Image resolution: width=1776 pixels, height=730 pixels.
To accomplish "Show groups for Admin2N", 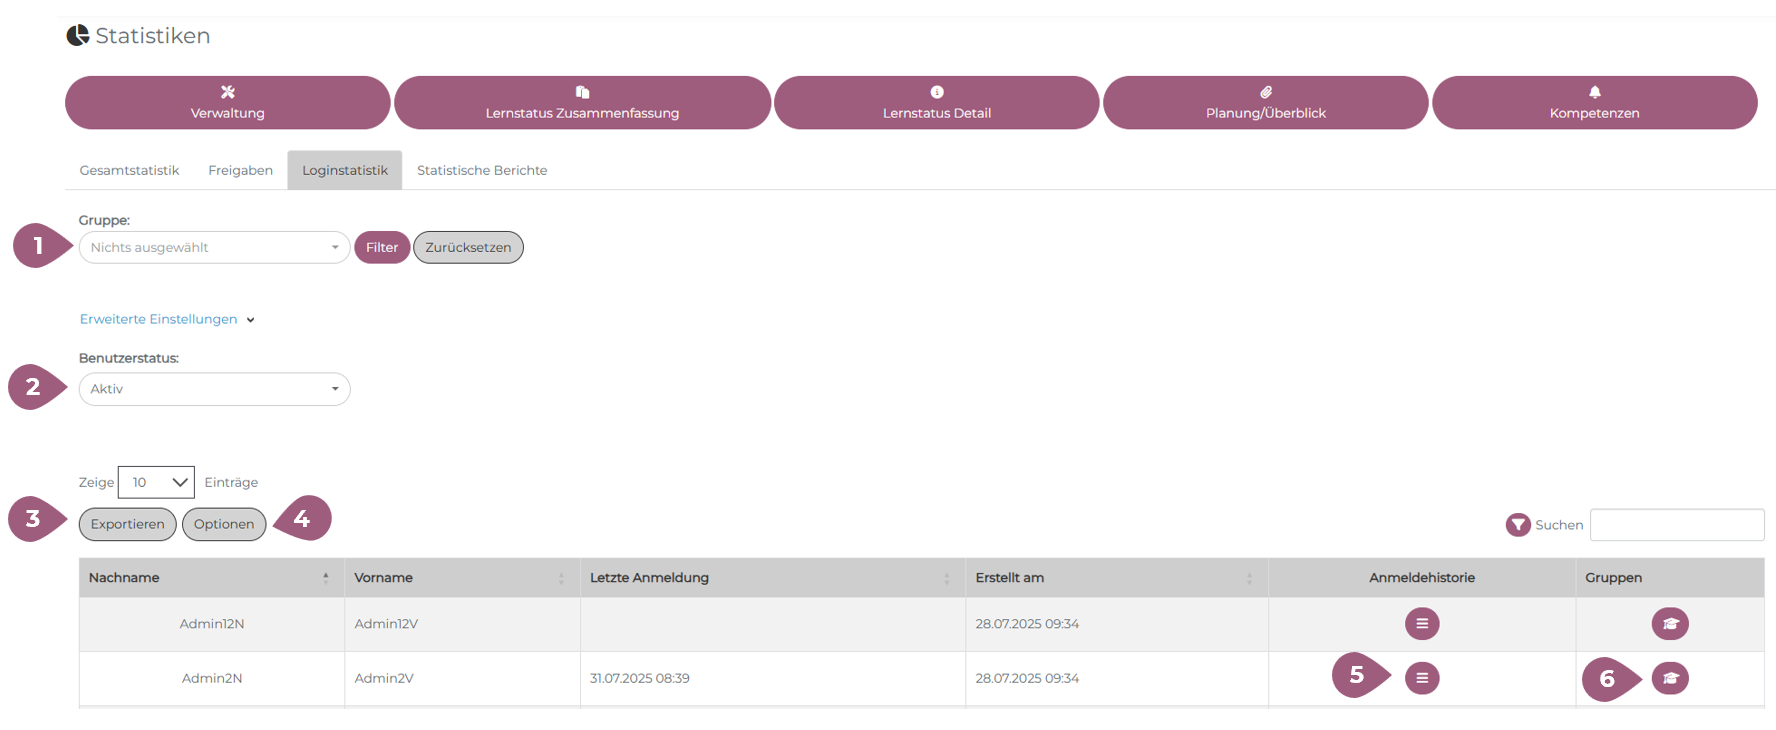I will click(x=1669, y=678).
